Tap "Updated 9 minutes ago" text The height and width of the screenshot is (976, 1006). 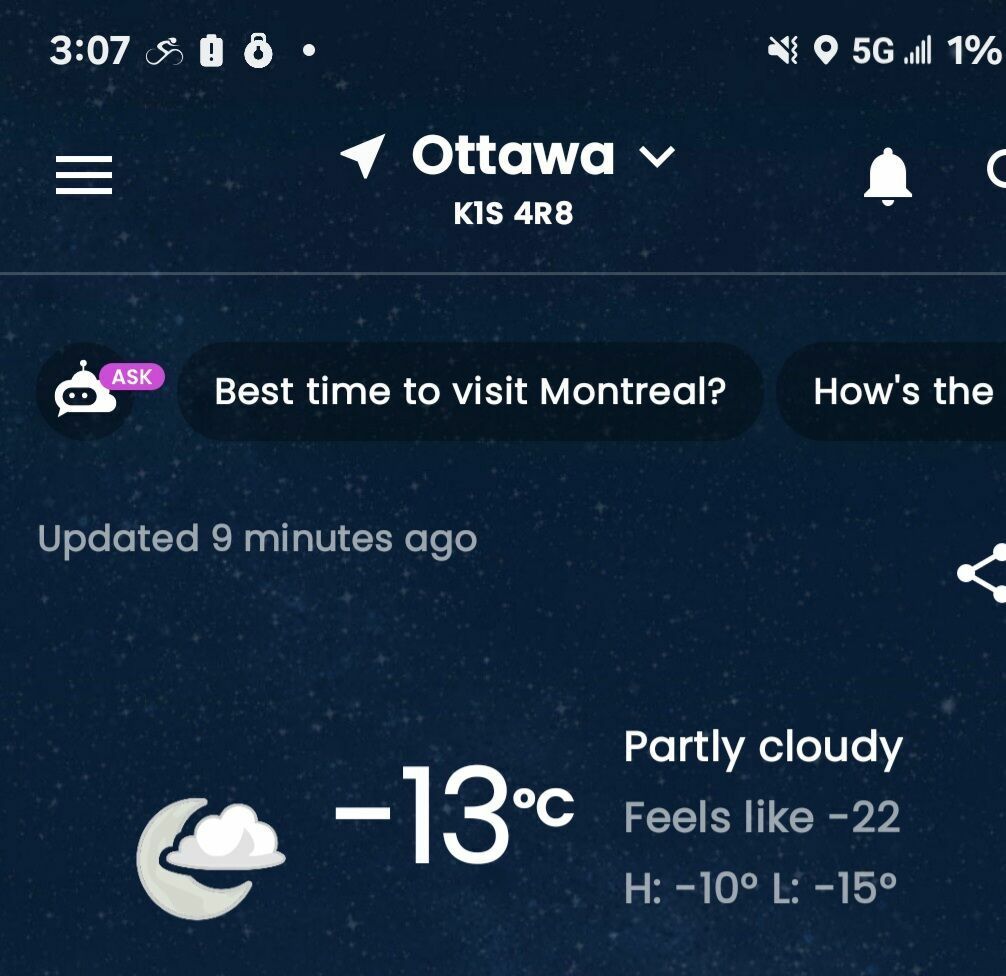click(x=257, y=539)
